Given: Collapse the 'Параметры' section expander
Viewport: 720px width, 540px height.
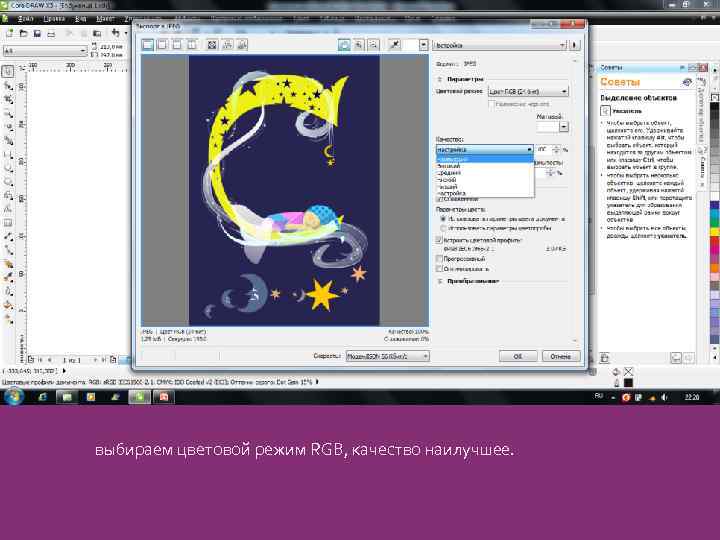Looking at the screenshot, I should [x=439, y=79].
